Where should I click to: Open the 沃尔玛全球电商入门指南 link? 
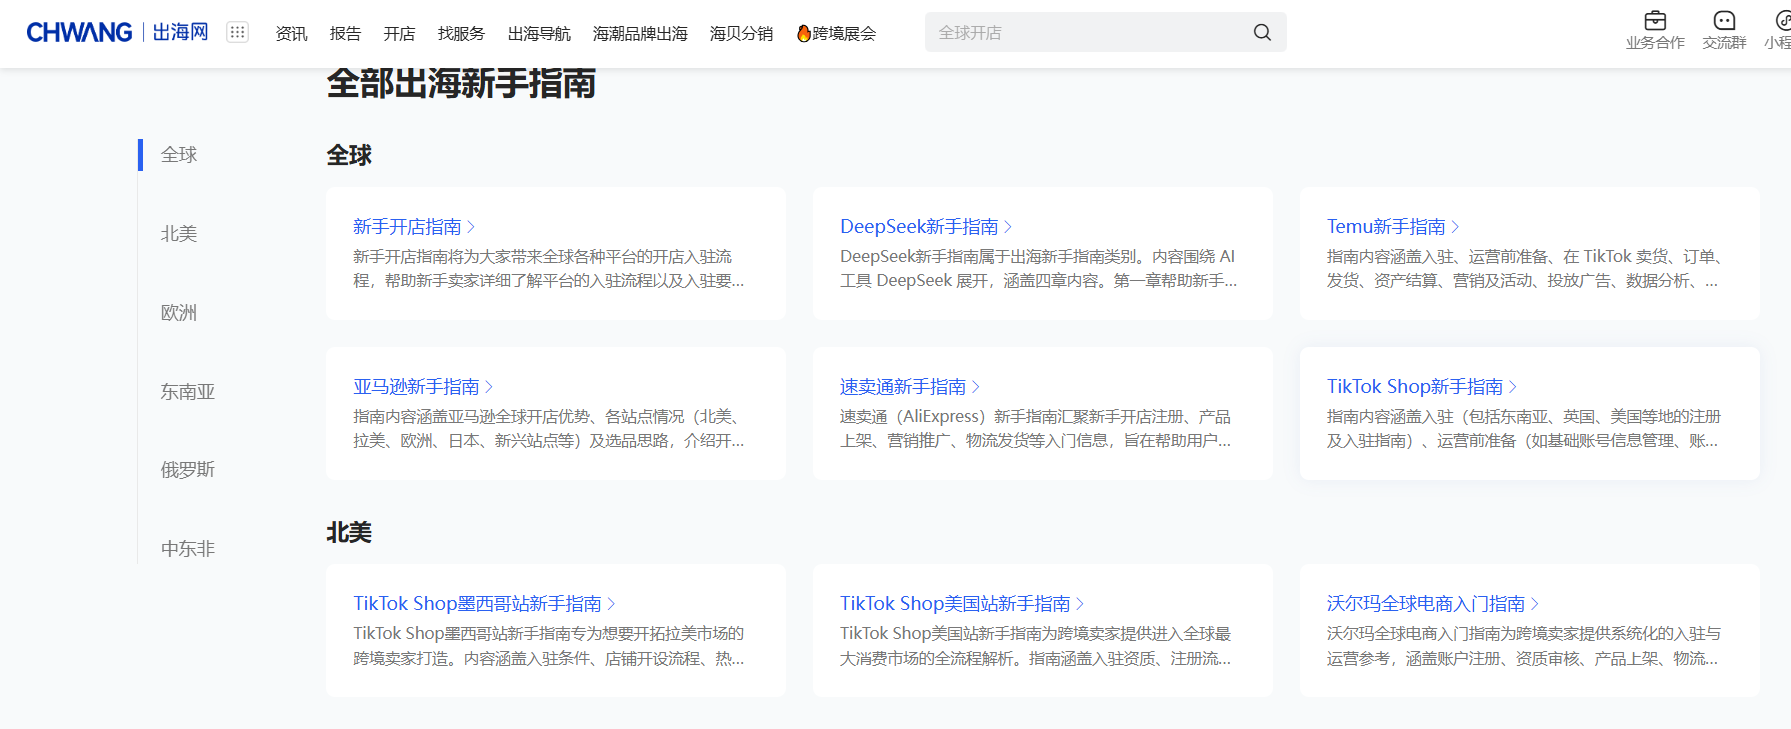click(1425, 604)
